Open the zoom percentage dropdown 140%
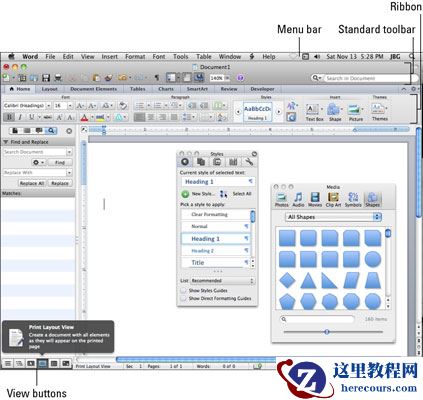The image size is (423, 400). pyautogui.click(x=228, y=78)
